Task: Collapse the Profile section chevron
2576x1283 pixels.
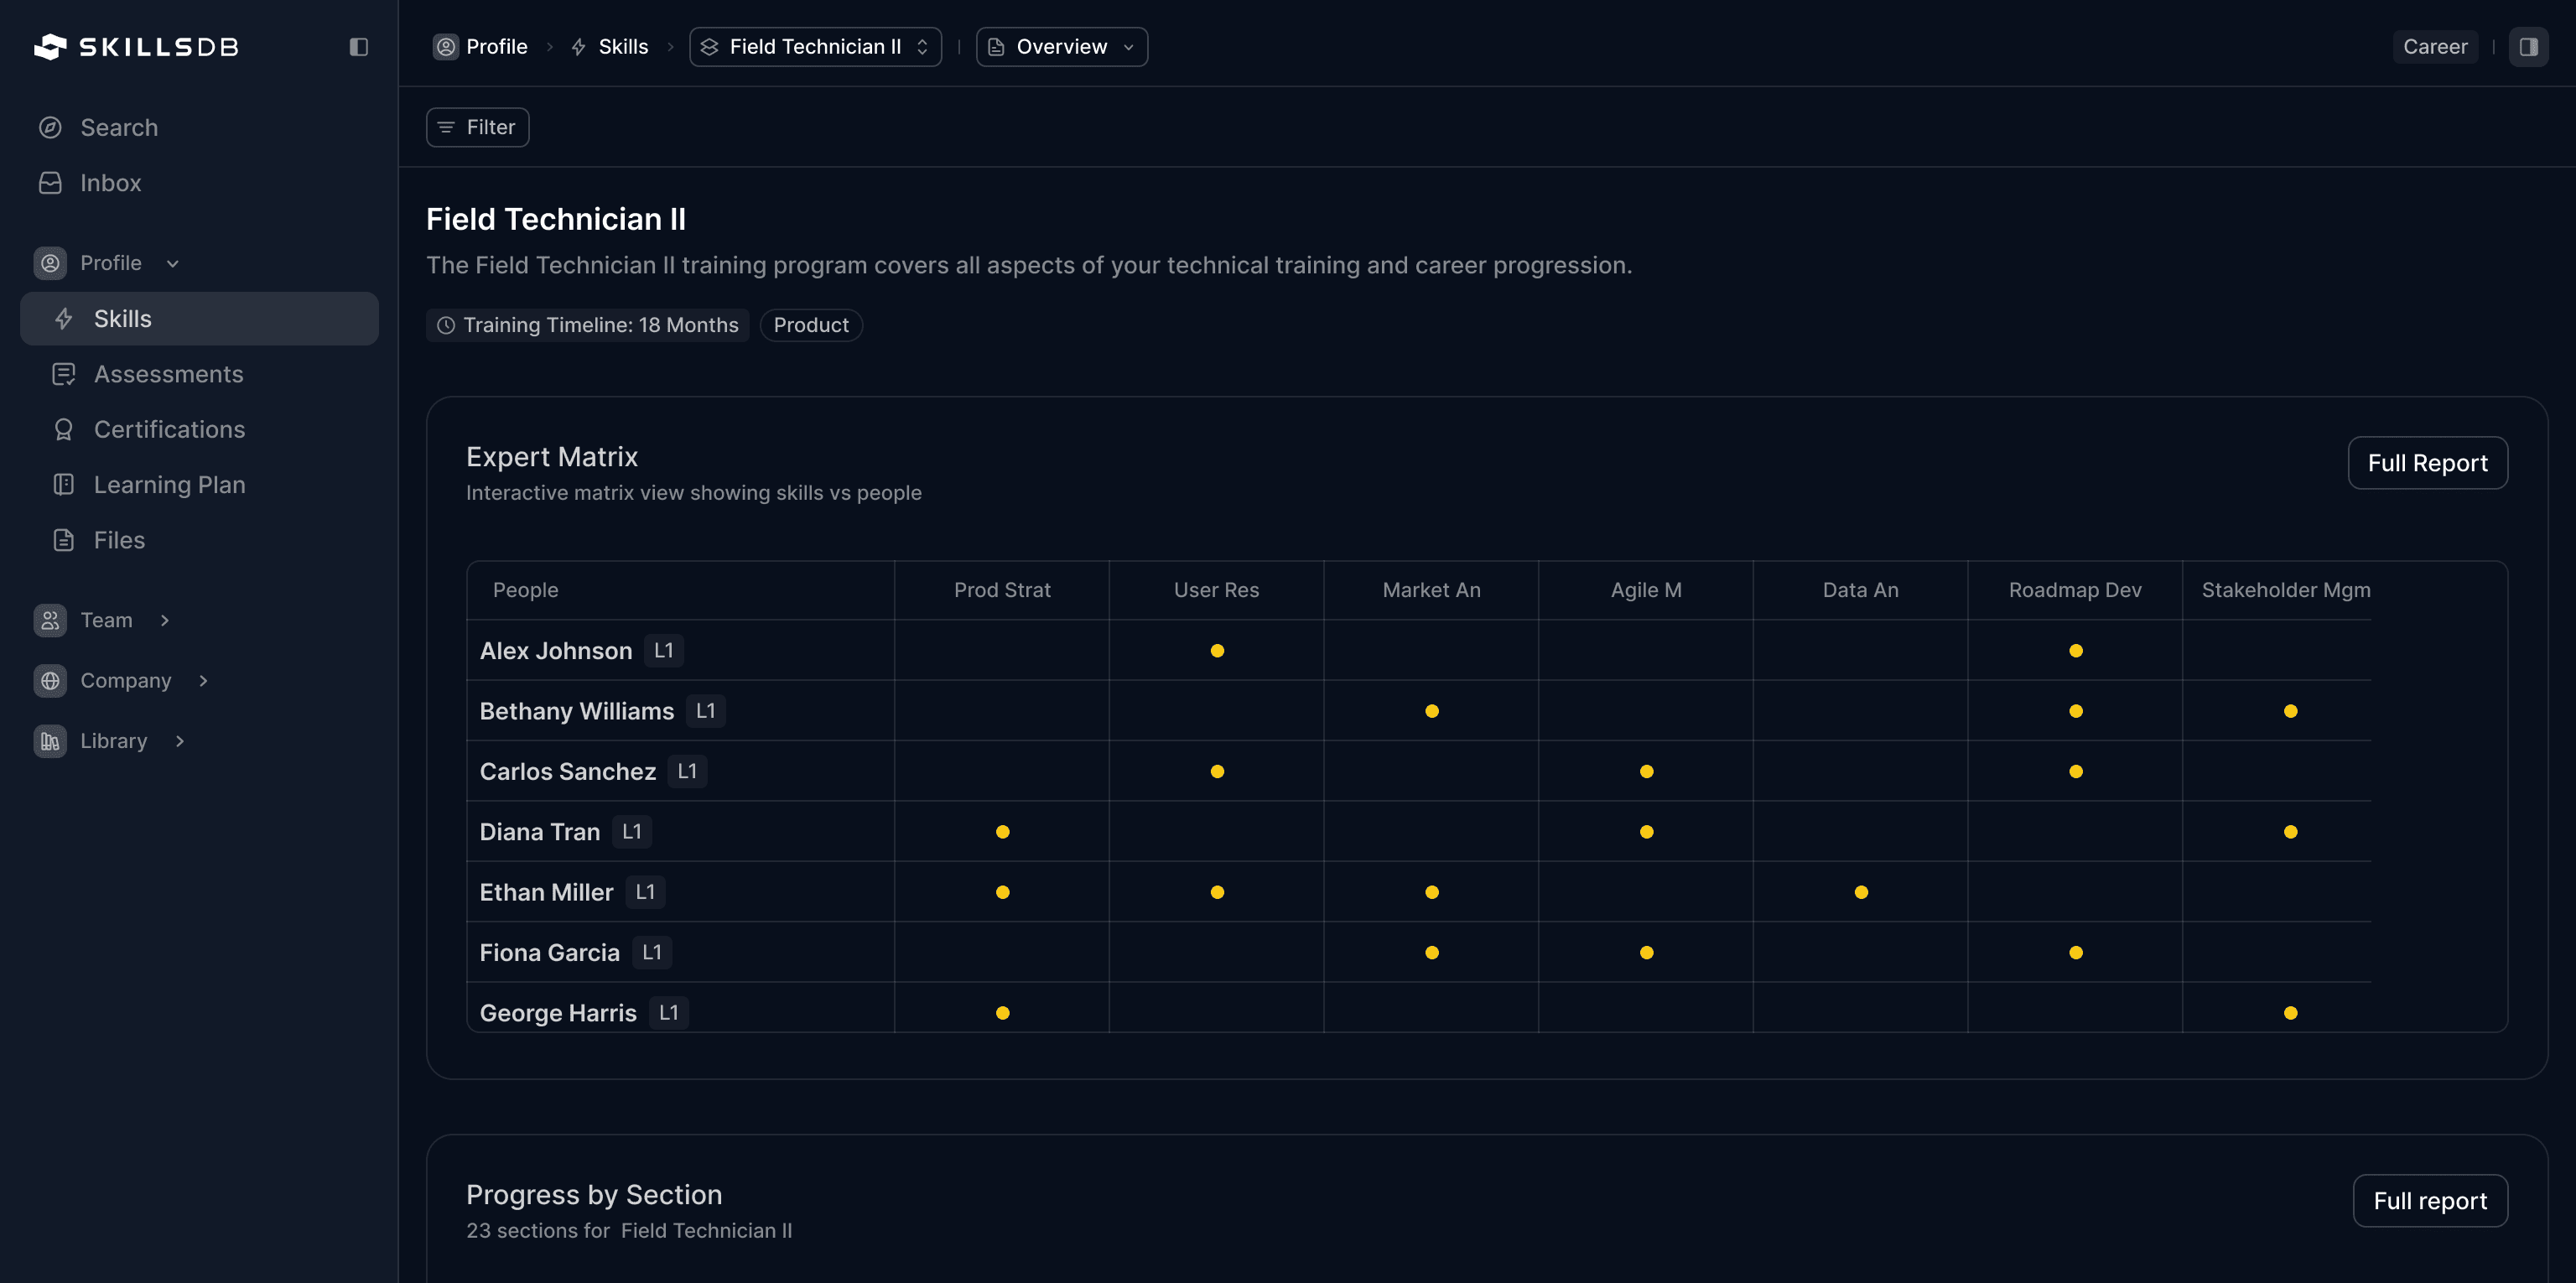Action: pyautogui.click(x=172, y=262)
